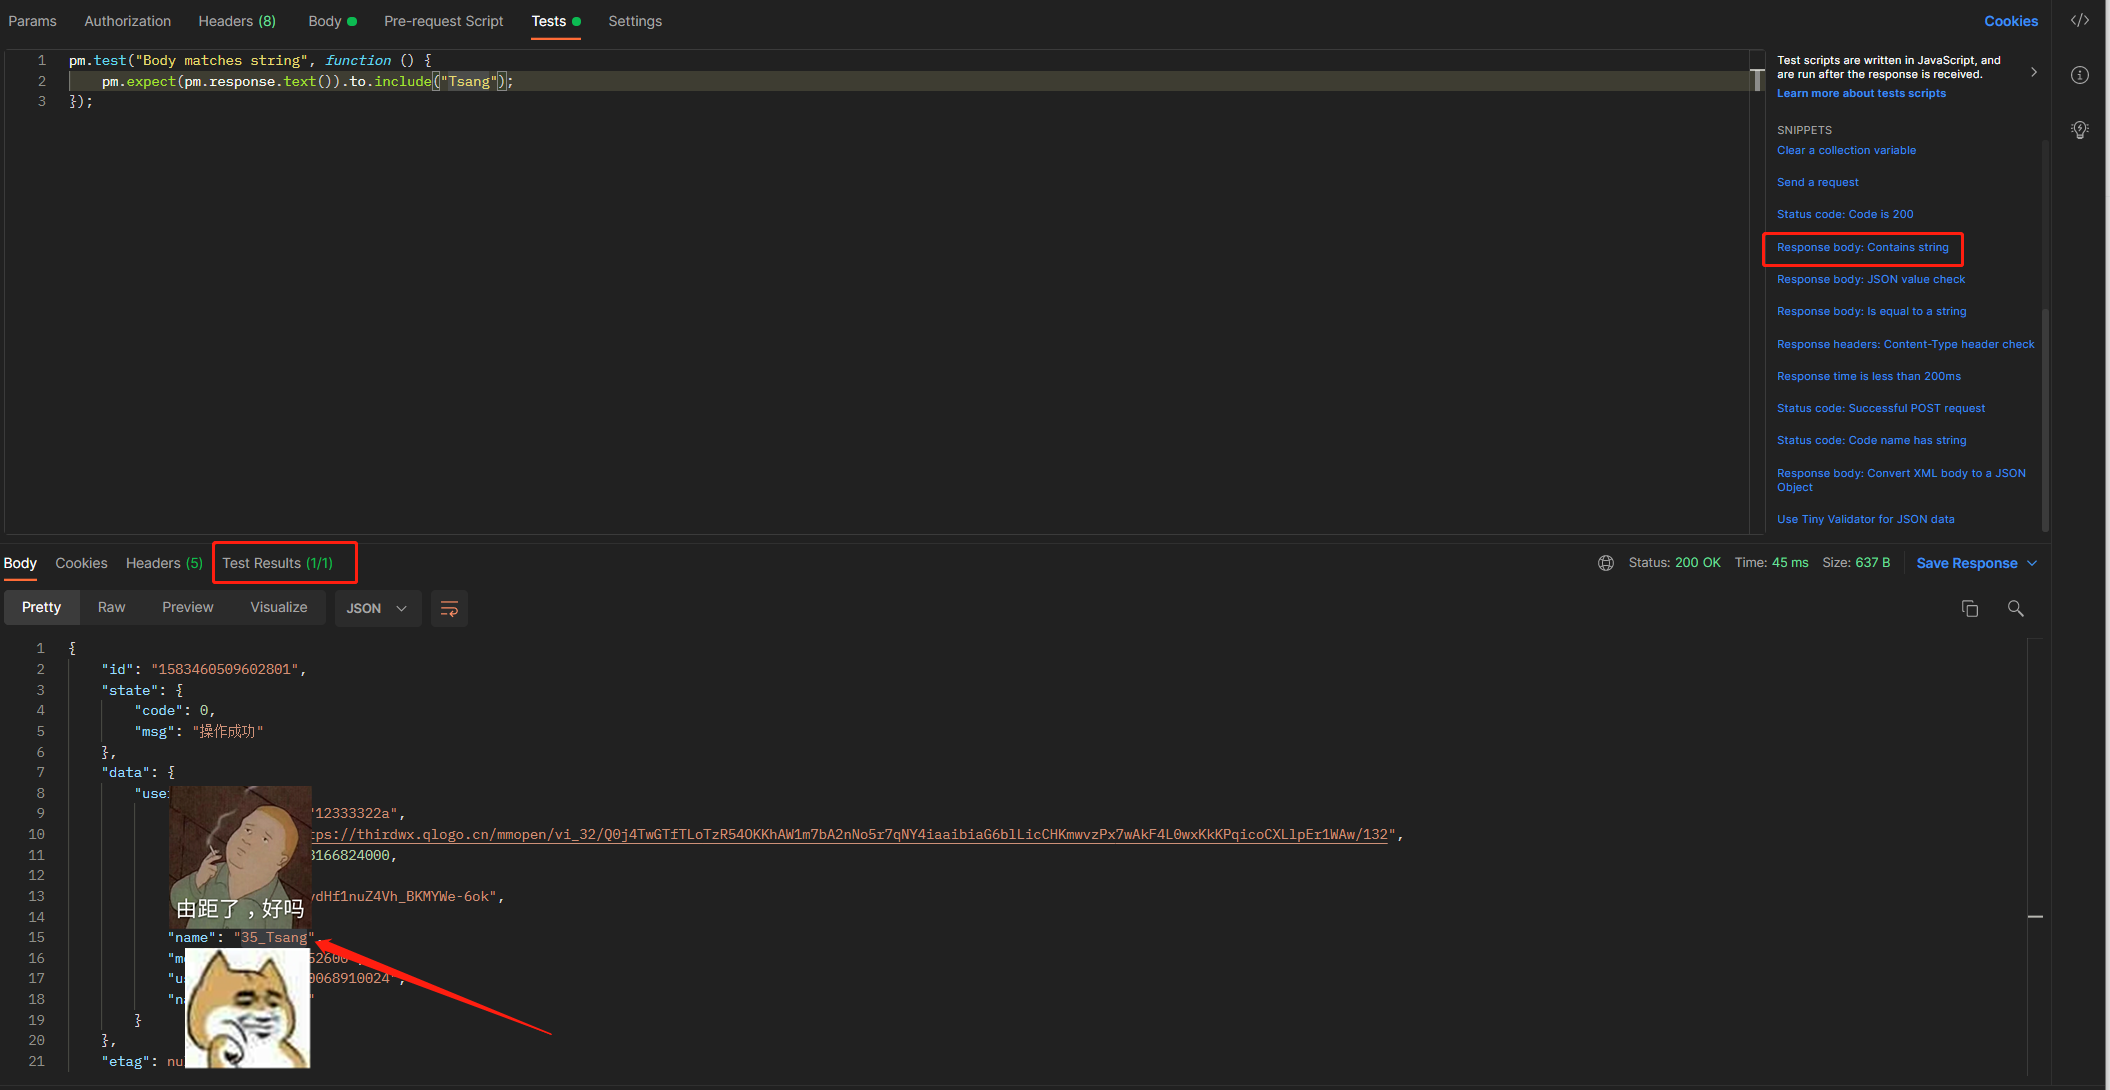Image resolution: width=2110 pixels, height=1090 pixels.
Task: Click the "msg" value in response
Action: pyautogui.click(x=228, y=731)
